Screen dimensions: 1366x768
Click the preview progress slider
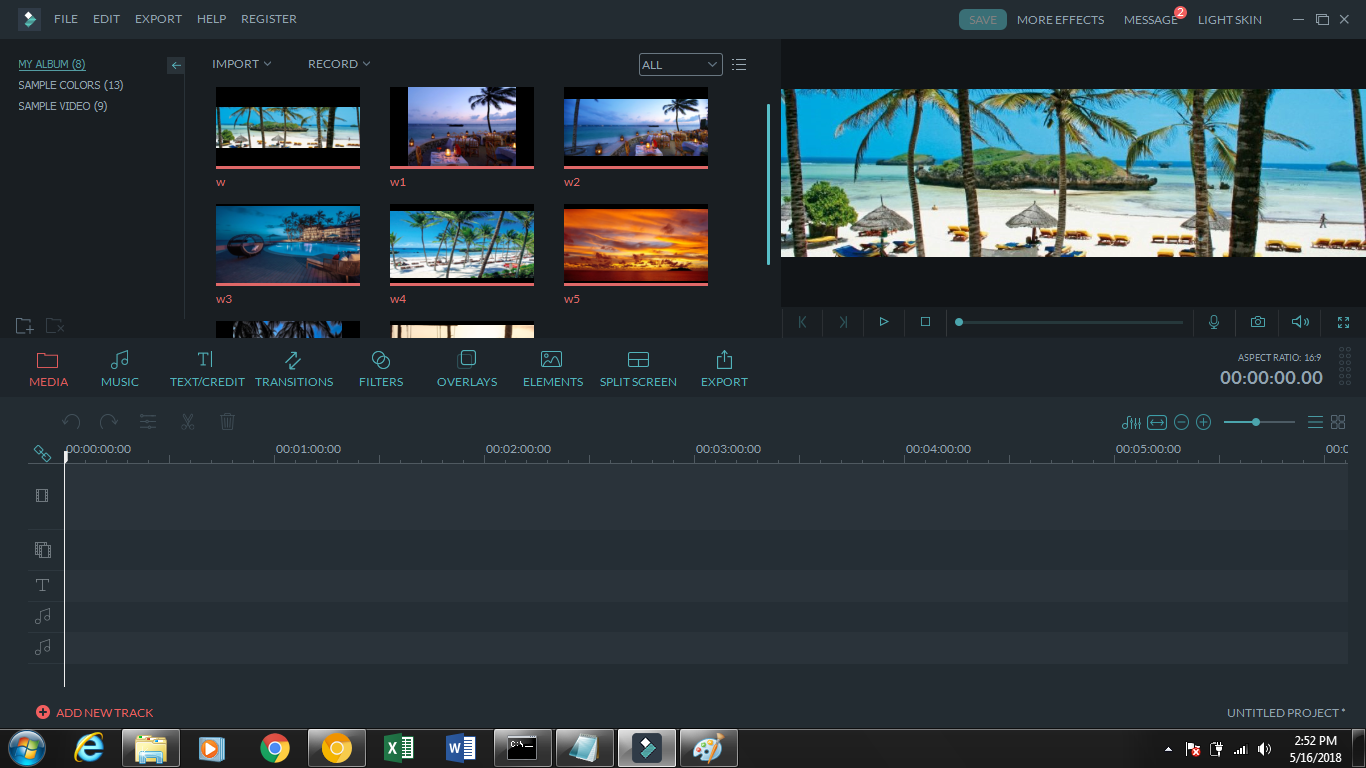pos(1069,322)
